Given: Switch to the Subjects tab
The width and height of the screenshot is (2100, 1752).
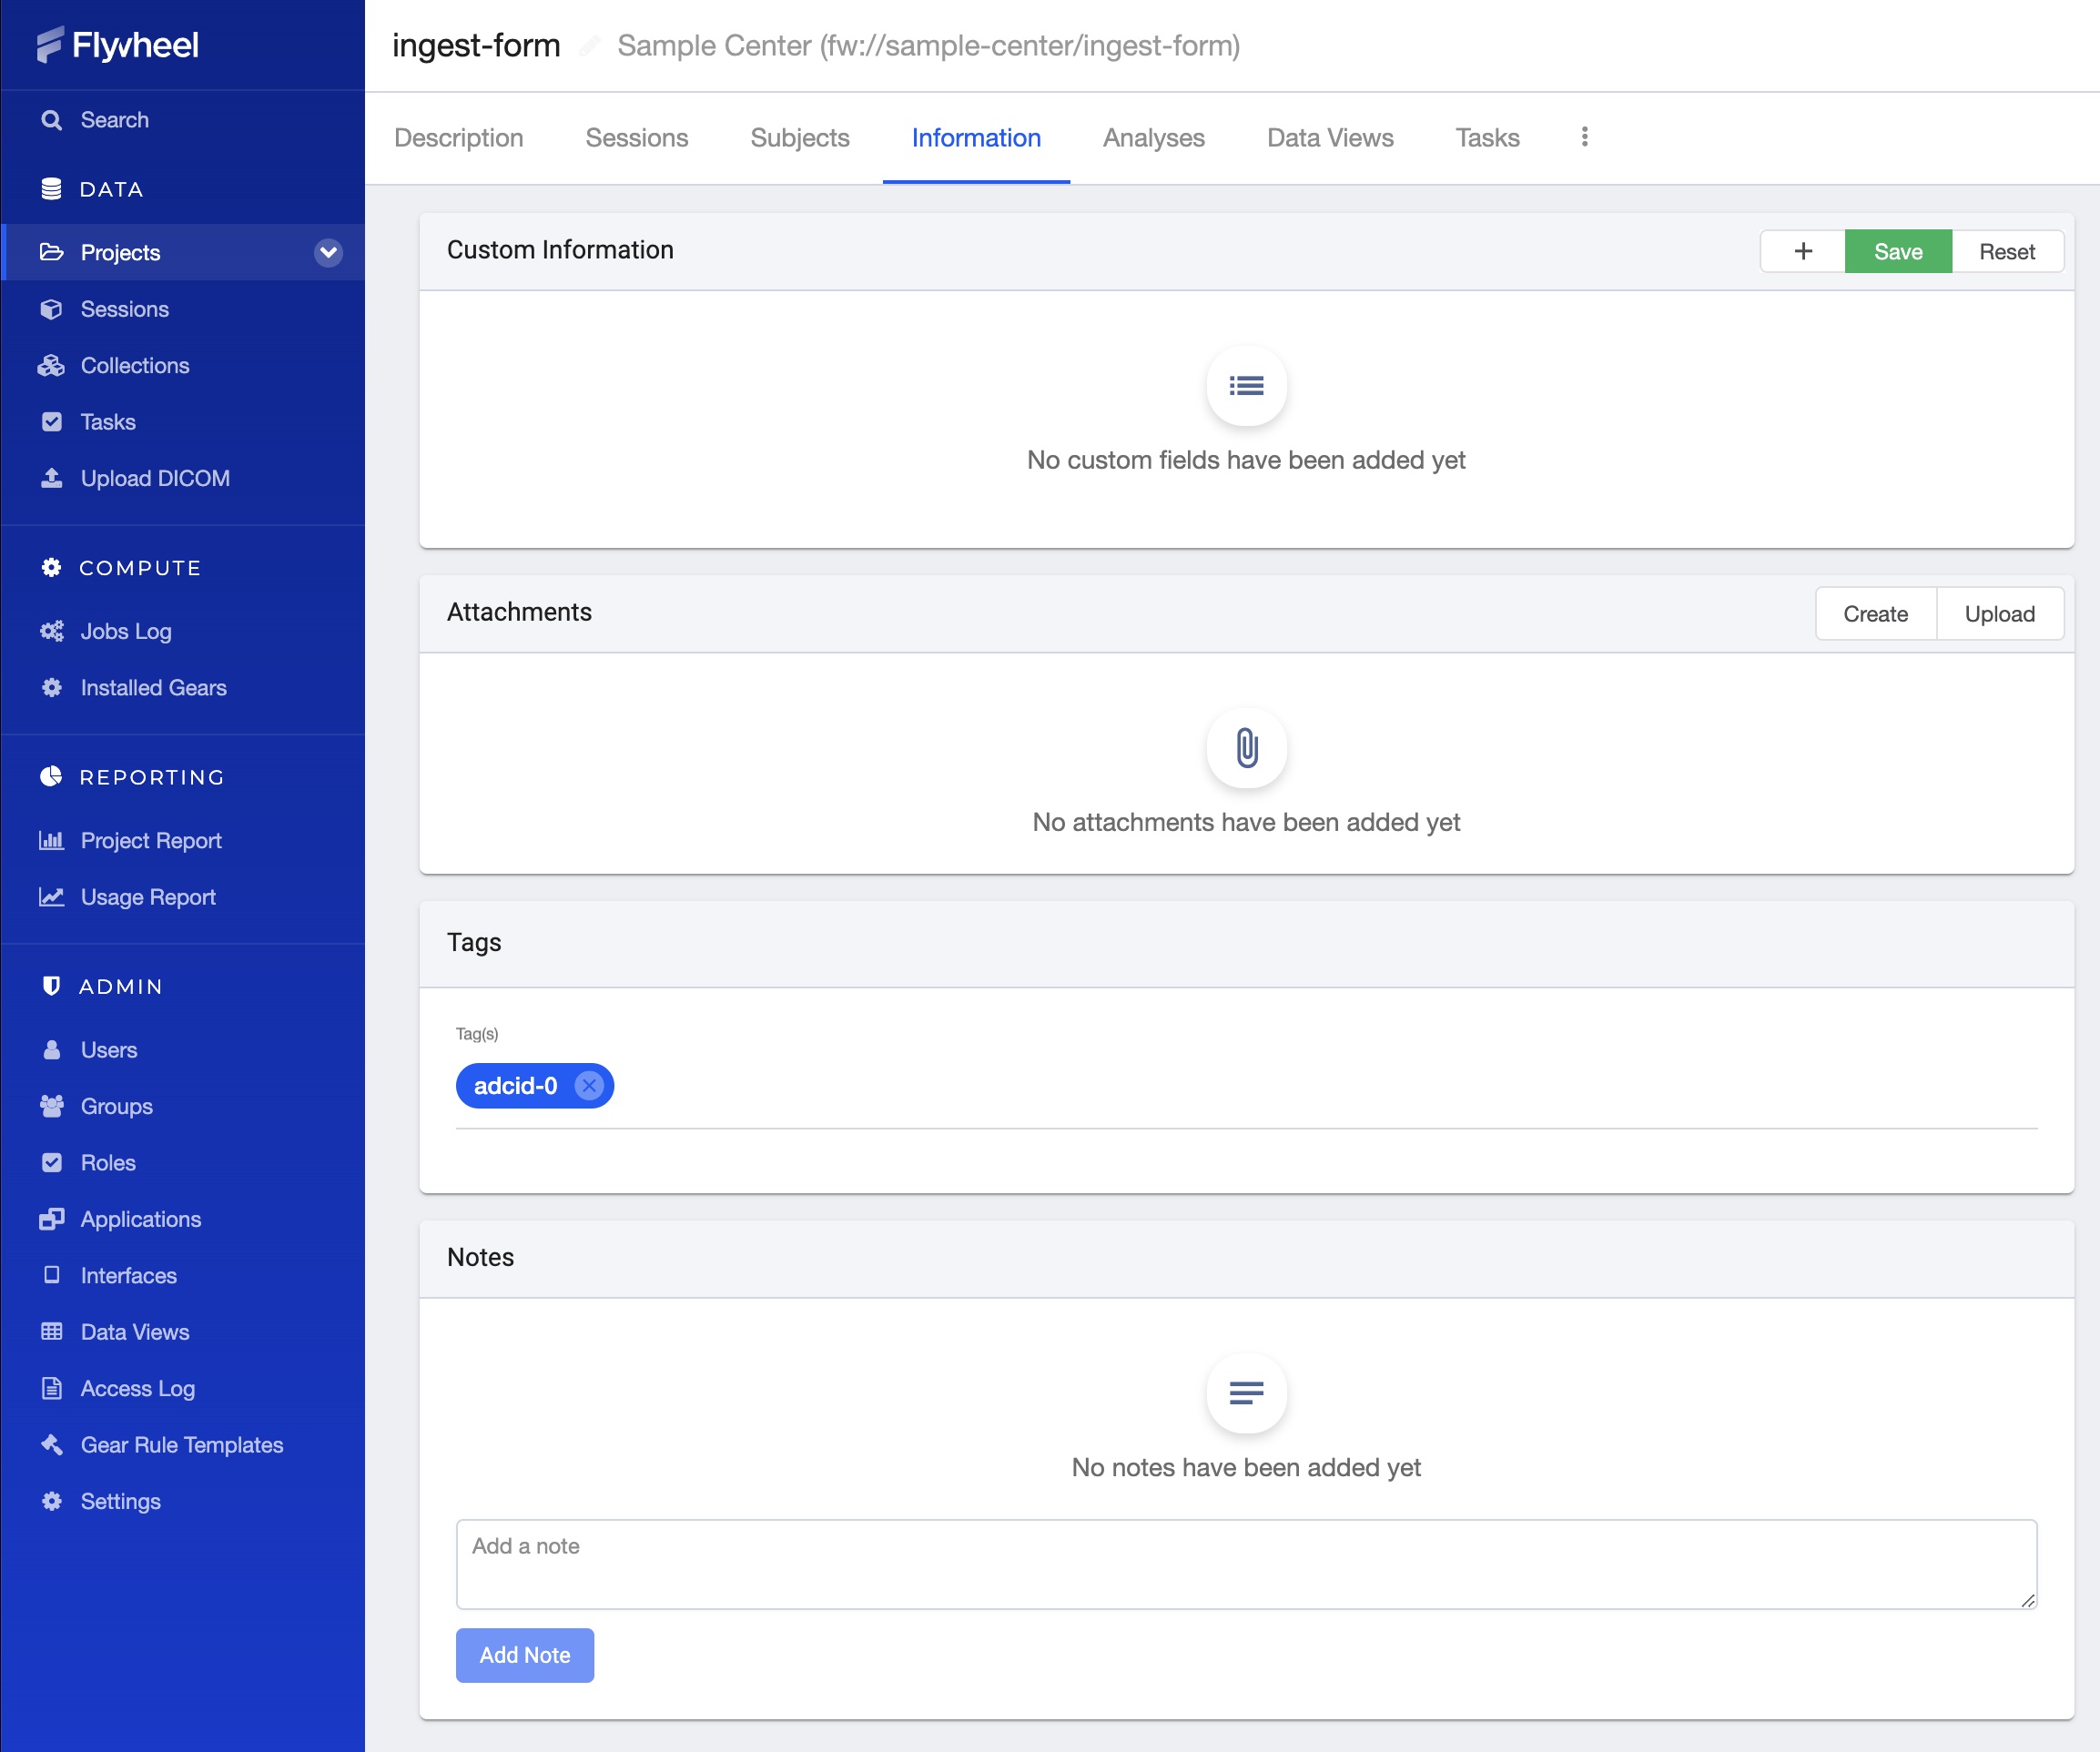Looking at the screenshot, I should tap(799, 138).
